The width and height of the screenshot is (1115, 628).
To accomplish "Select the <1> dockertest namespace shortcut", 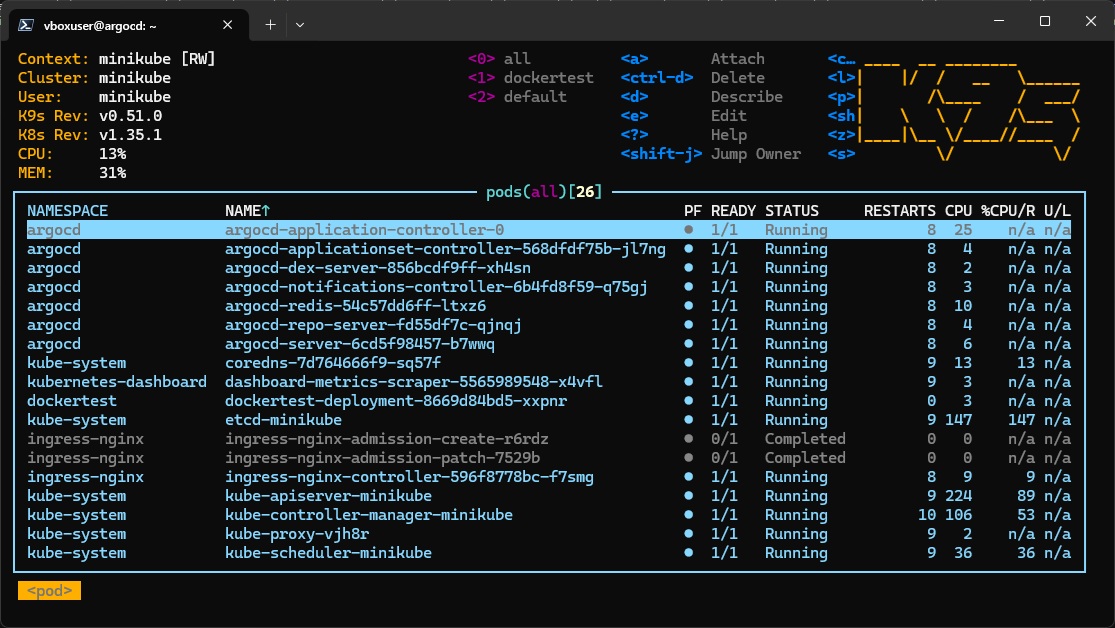I will pyautogui.click(x=530, y=78).
